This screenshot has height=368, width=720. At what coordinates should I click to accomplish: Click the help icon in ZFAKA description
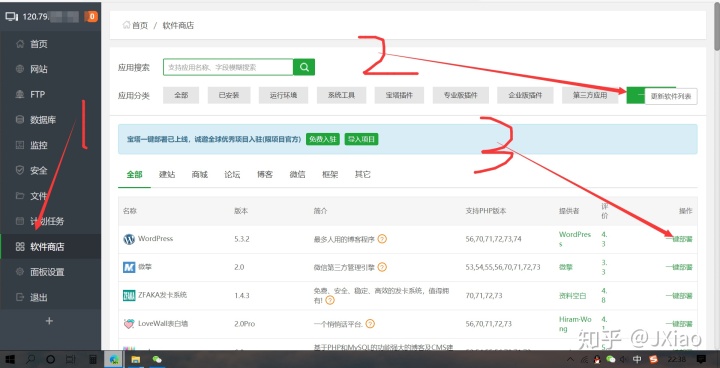click(330, 300)
